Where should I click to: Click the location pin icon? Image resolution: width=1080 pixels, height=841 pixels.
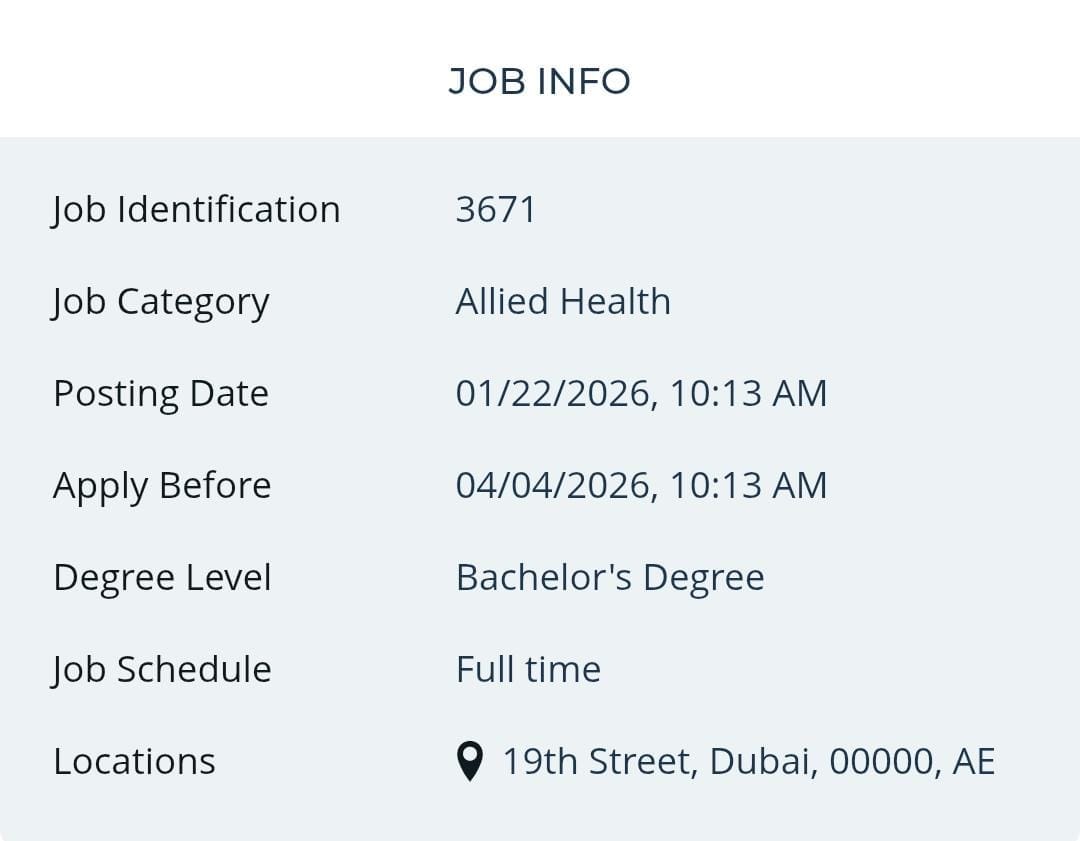pyautogui.click(x=469, y=762)
